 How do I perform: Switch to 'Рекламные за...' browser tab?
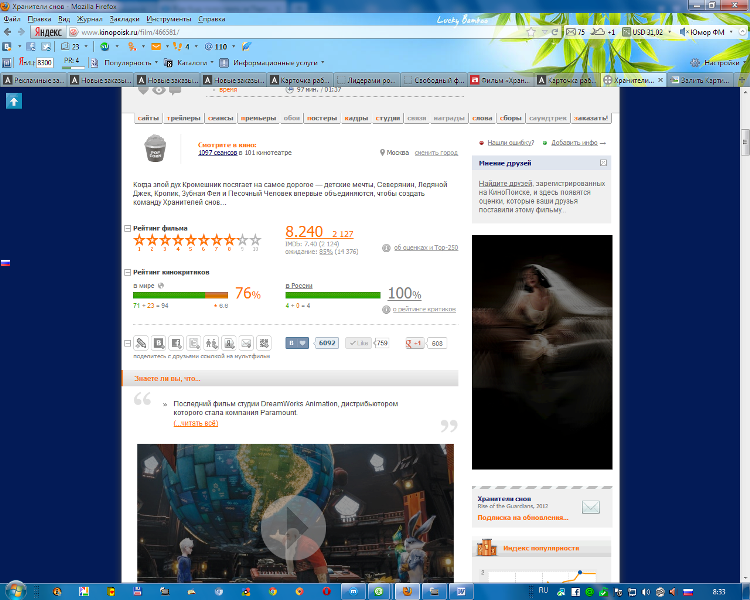coord(33,80)
